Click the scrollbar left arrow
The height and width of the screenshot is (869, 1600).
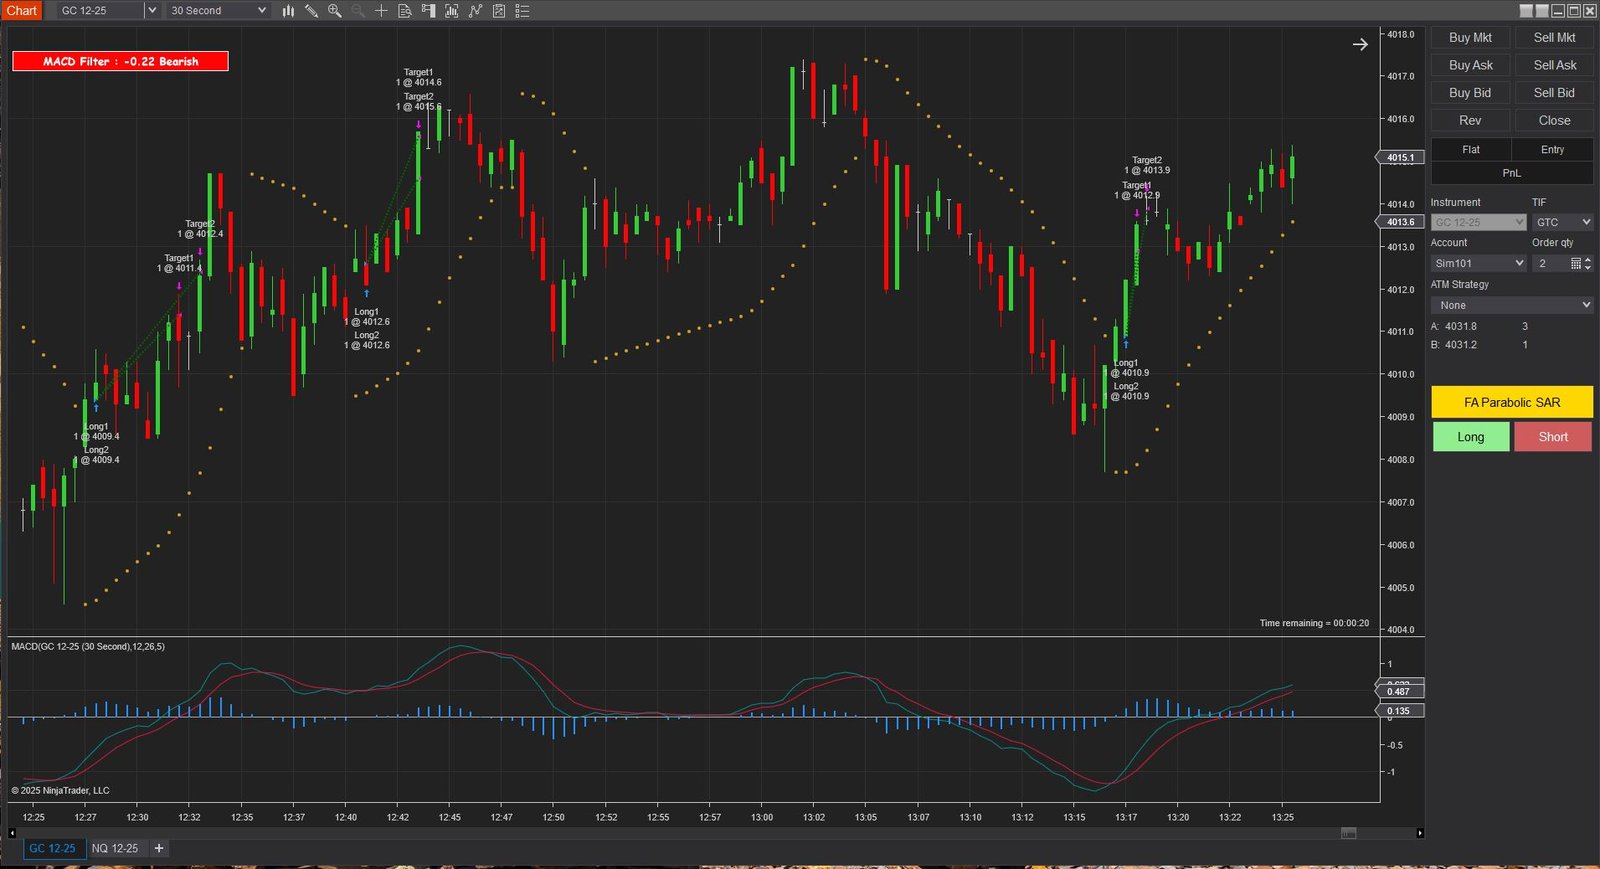pos(12,833)
